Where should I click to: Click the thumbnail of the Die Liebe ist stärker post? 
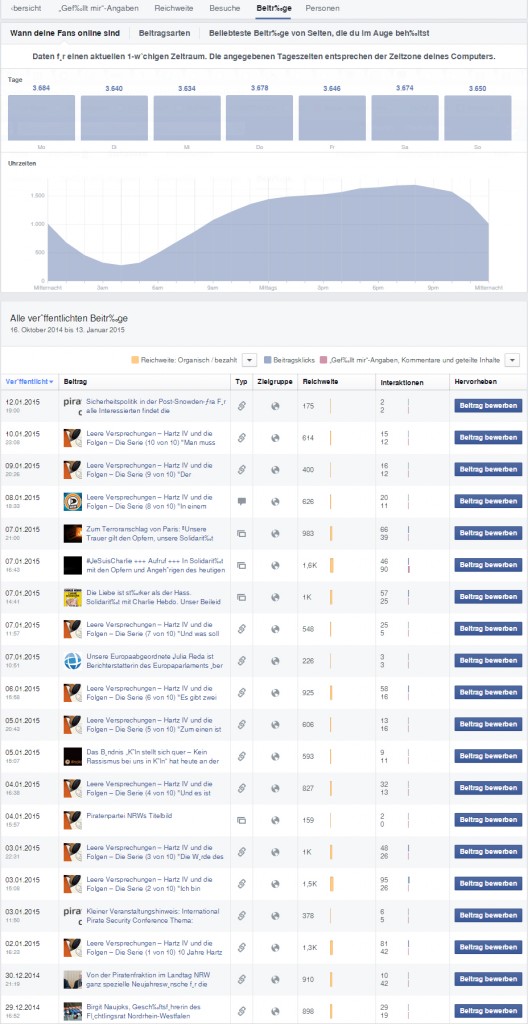pos(72,597)
